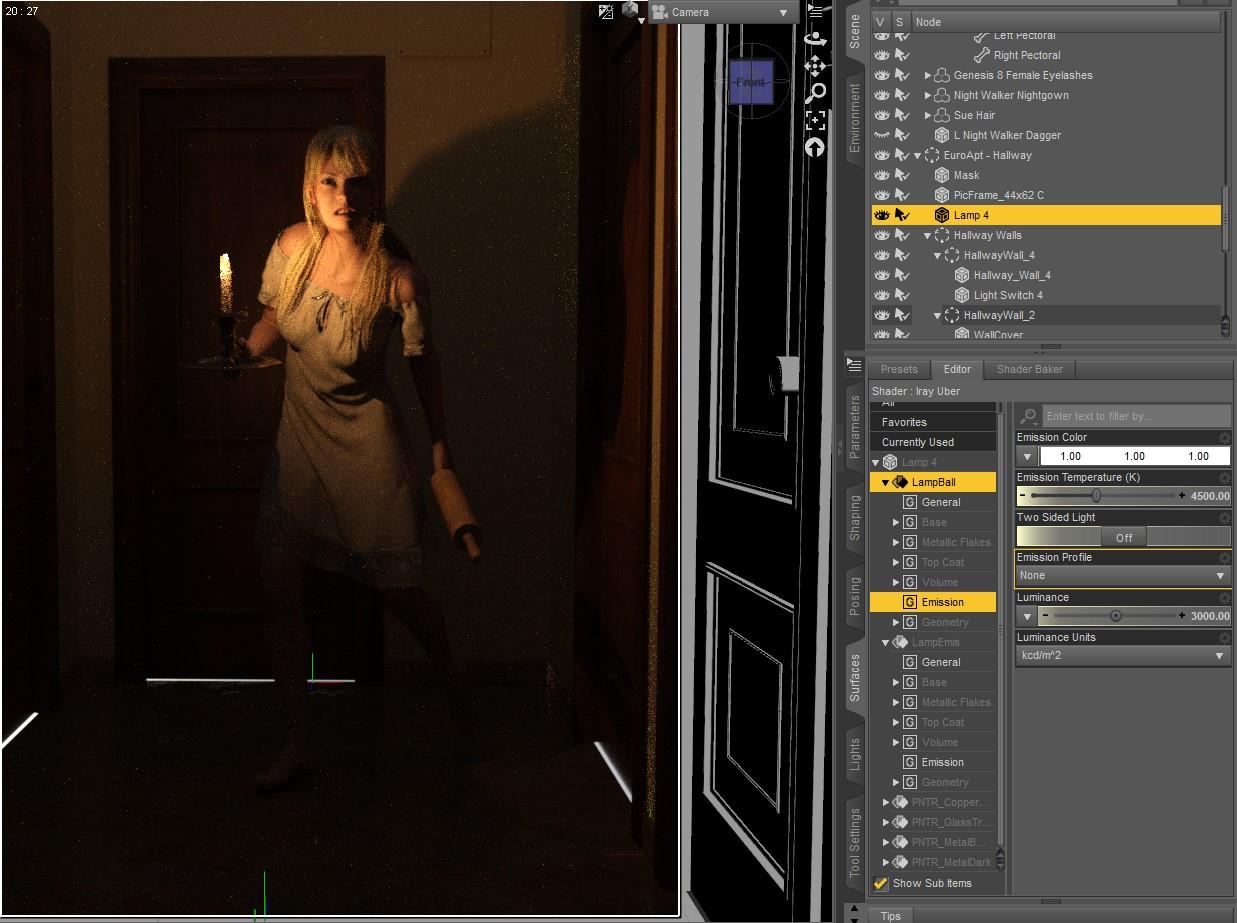Select Favorites filter in surfaces list
Viewport: 1237px width, 923px height.
[x=904, y=422]
